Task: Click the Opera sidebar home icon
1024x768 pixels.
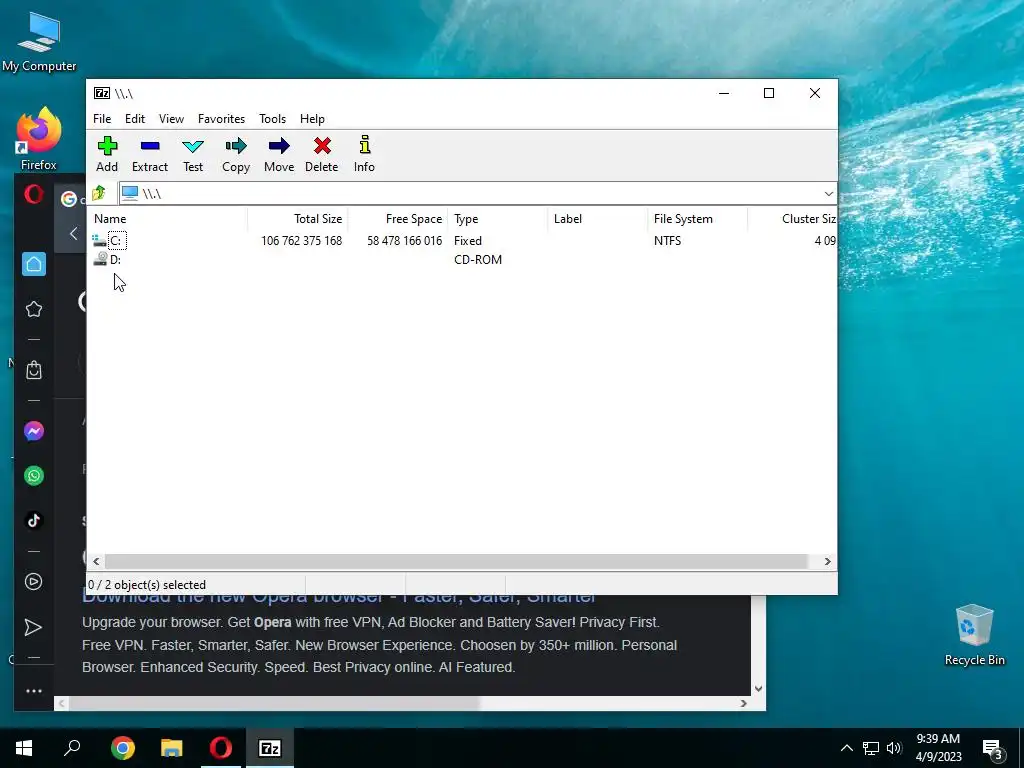Action: [x=34, y=264]
